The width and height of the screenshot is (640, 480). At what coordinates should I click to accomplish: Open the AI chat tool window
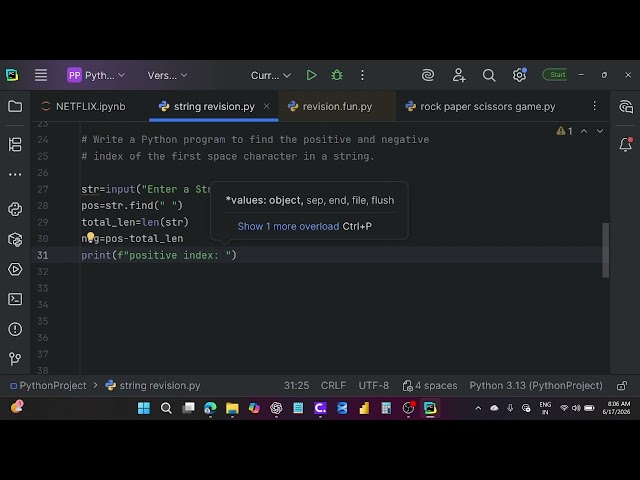[x=625, y=107]
